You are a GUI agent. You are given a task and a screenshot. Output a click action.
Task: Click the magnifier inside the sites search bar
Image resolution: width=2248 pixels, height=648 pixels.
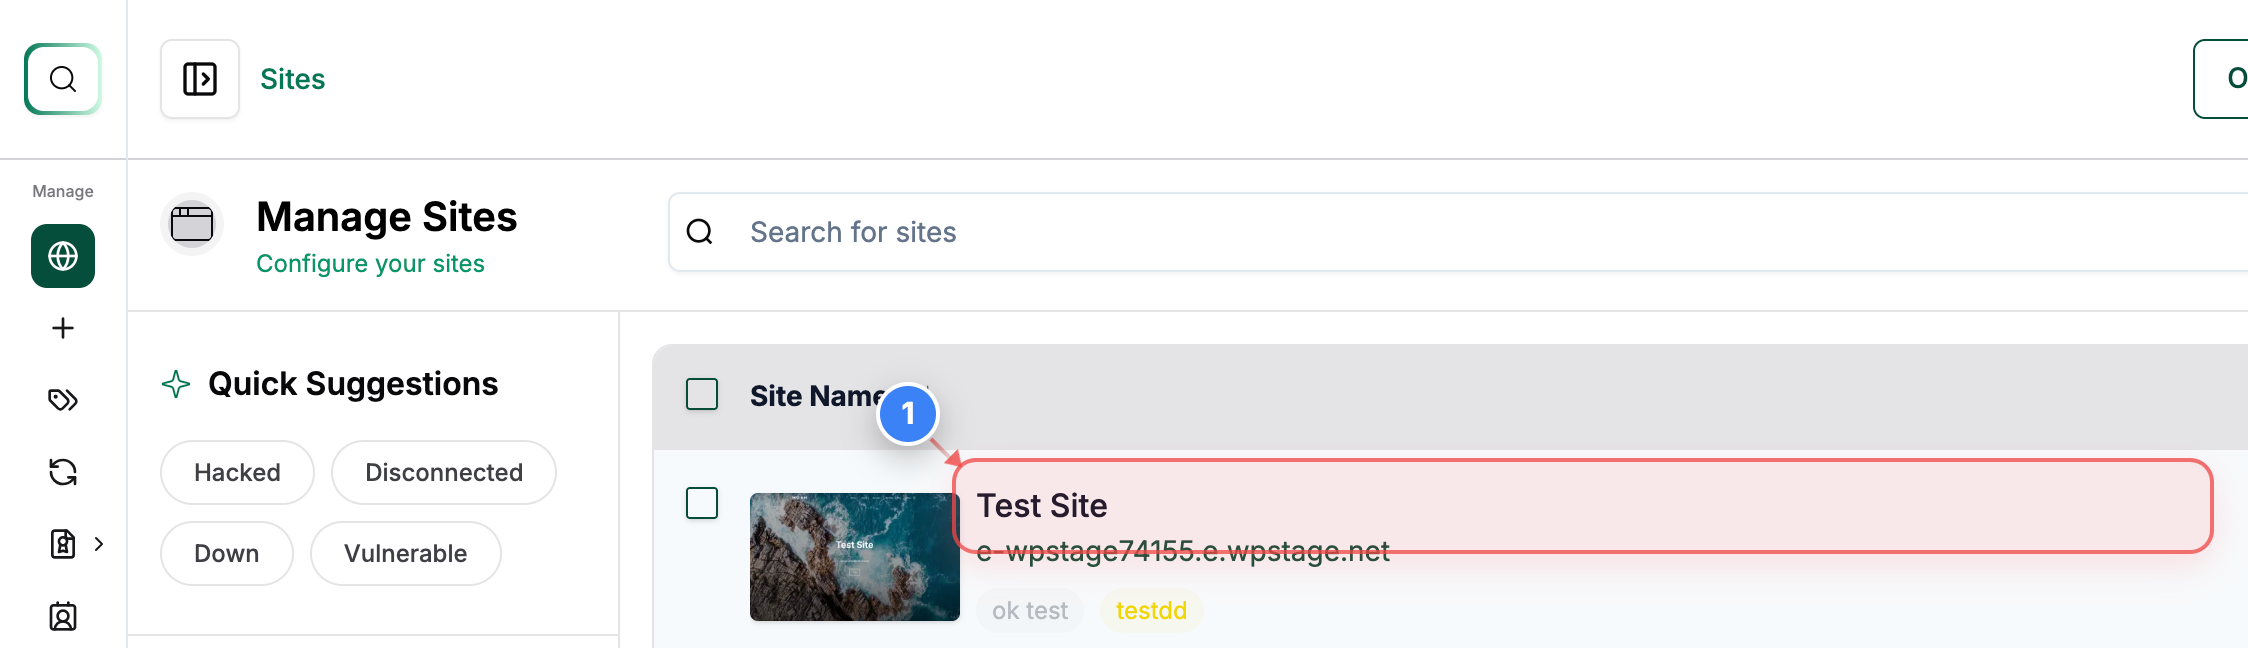point(699,231)
